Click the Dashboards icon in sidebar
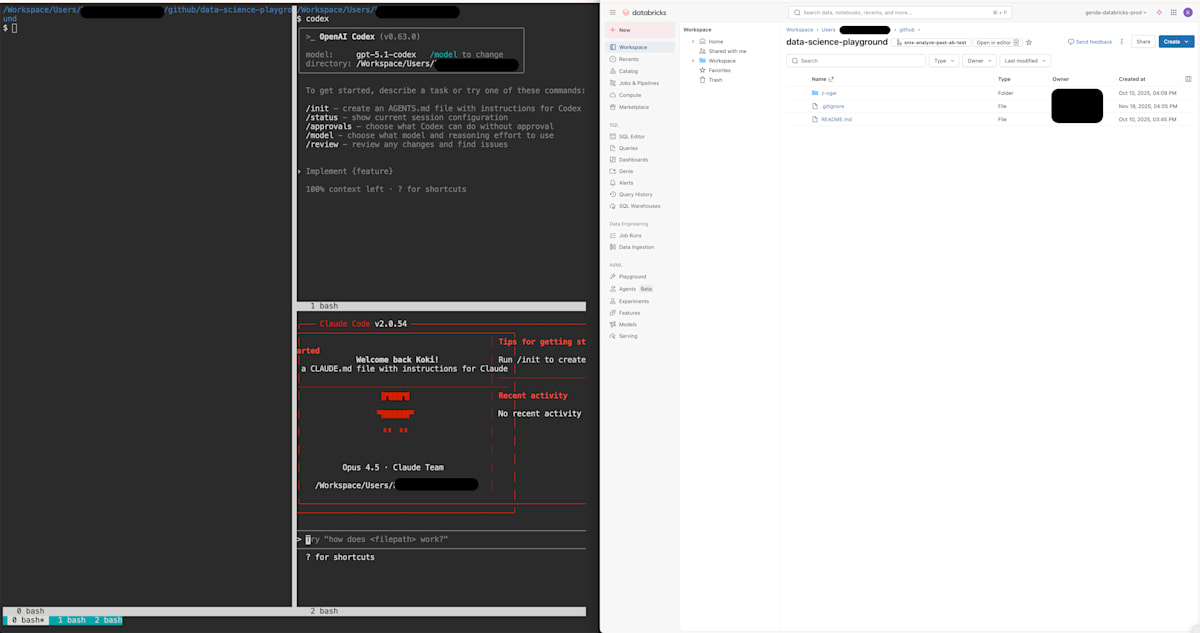Viewport: 1200px width, 633px height. pyautogui.click(x=613, y=160)
